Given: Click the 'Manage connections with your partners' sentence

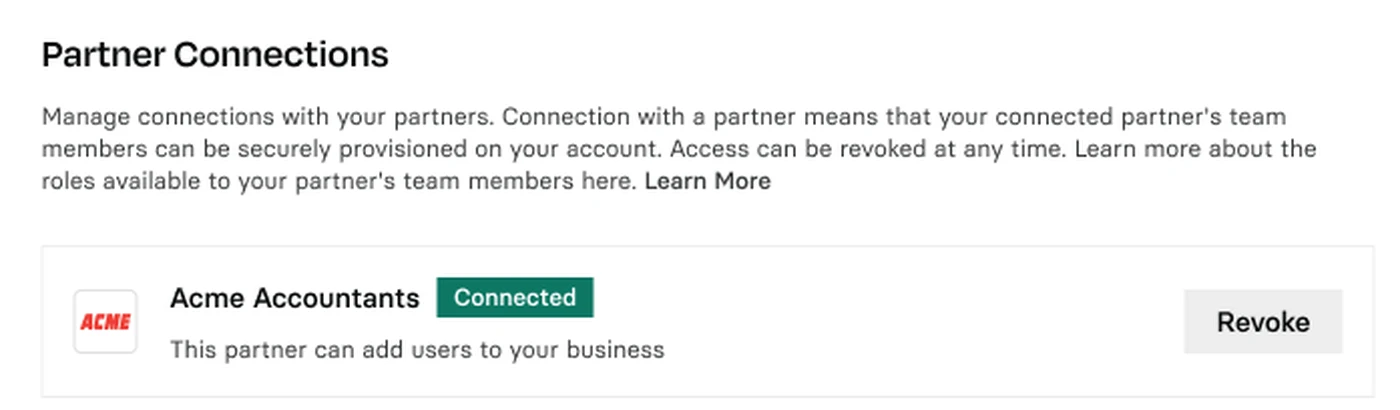Looking at the screenshot, I should point(269,117).
